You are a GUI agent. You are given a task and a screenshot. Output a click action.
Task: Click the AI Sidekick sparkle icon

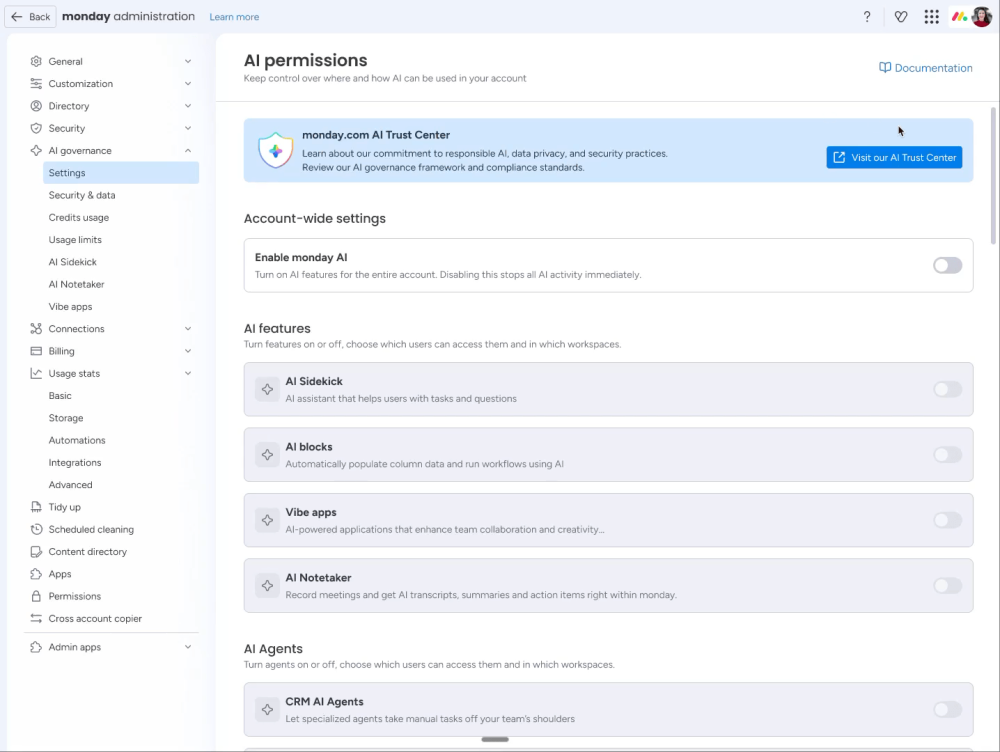tap(267, 390)
